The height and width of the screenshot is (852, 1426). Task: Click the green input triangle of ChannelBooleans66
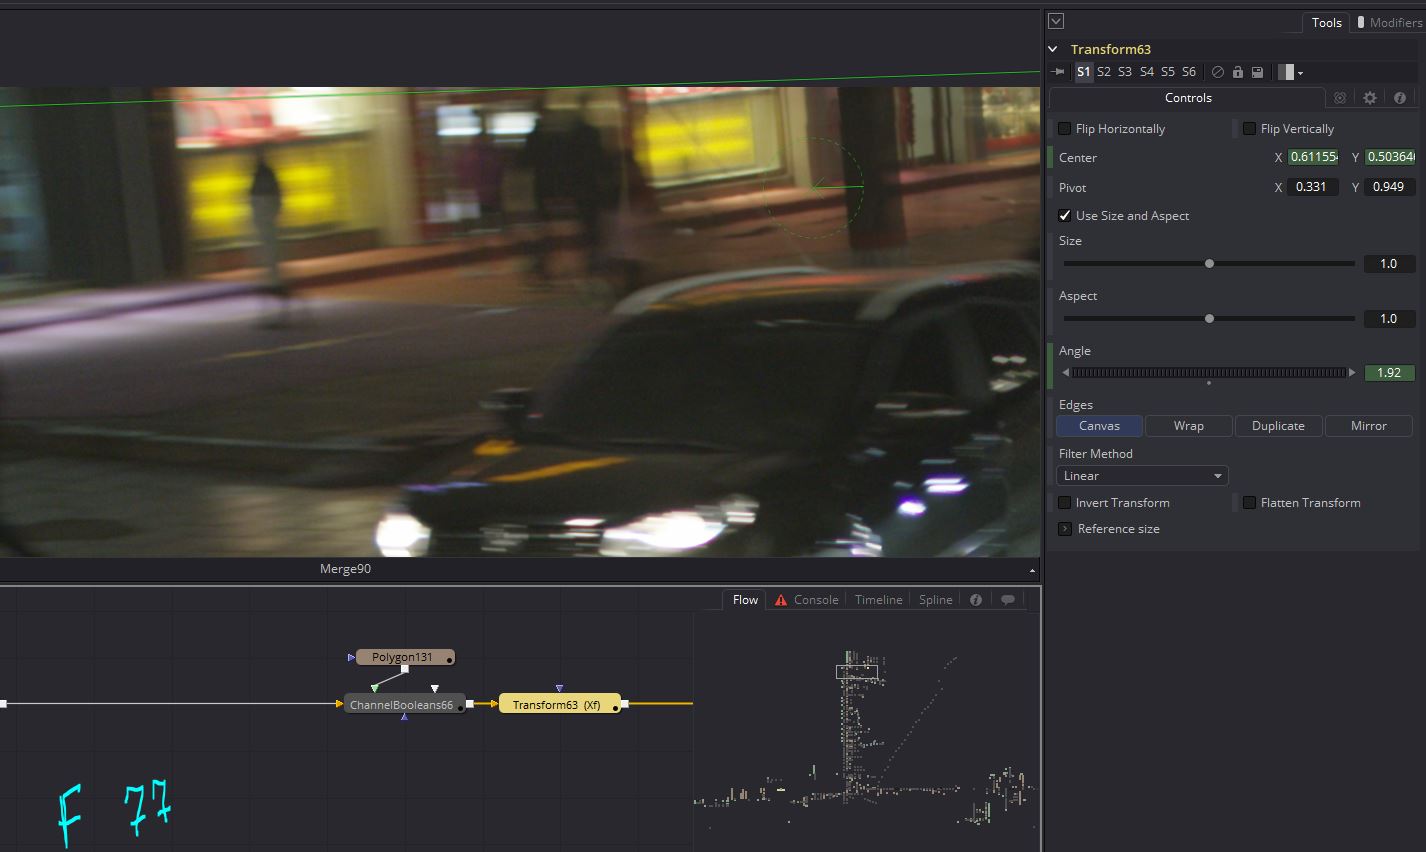pyautogui.click(x=374, y=688)
